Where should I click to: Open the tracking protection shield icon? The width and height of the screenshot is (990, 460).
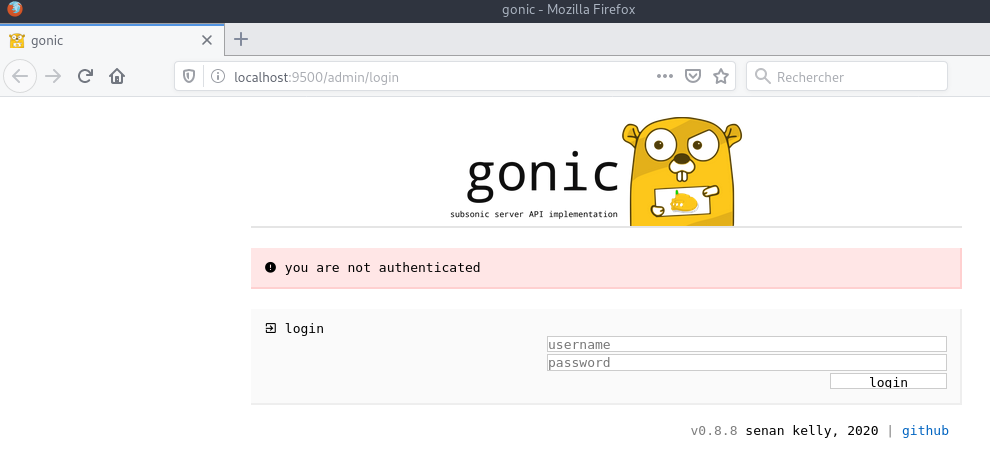pos(189,76)
